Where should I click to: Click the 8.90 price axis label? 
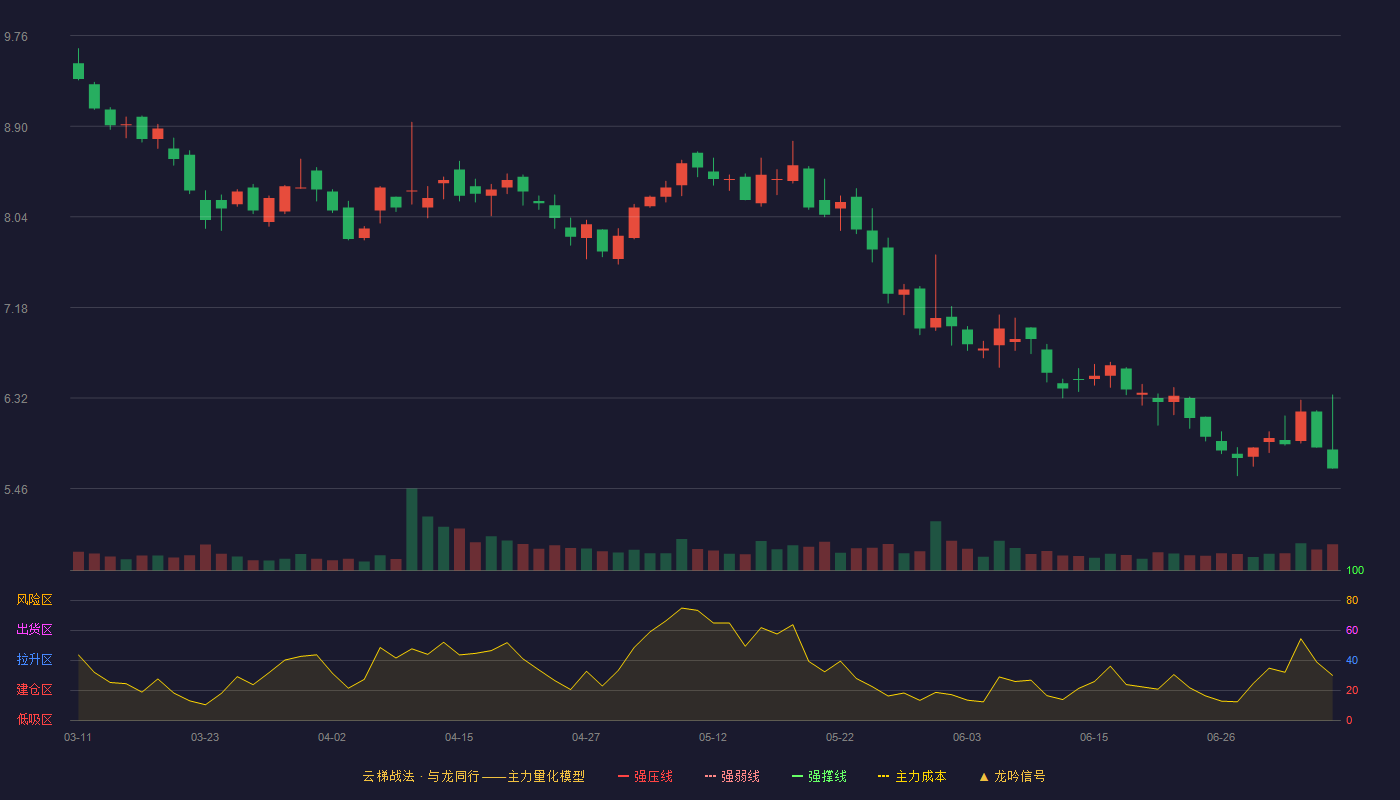[16, 128]
